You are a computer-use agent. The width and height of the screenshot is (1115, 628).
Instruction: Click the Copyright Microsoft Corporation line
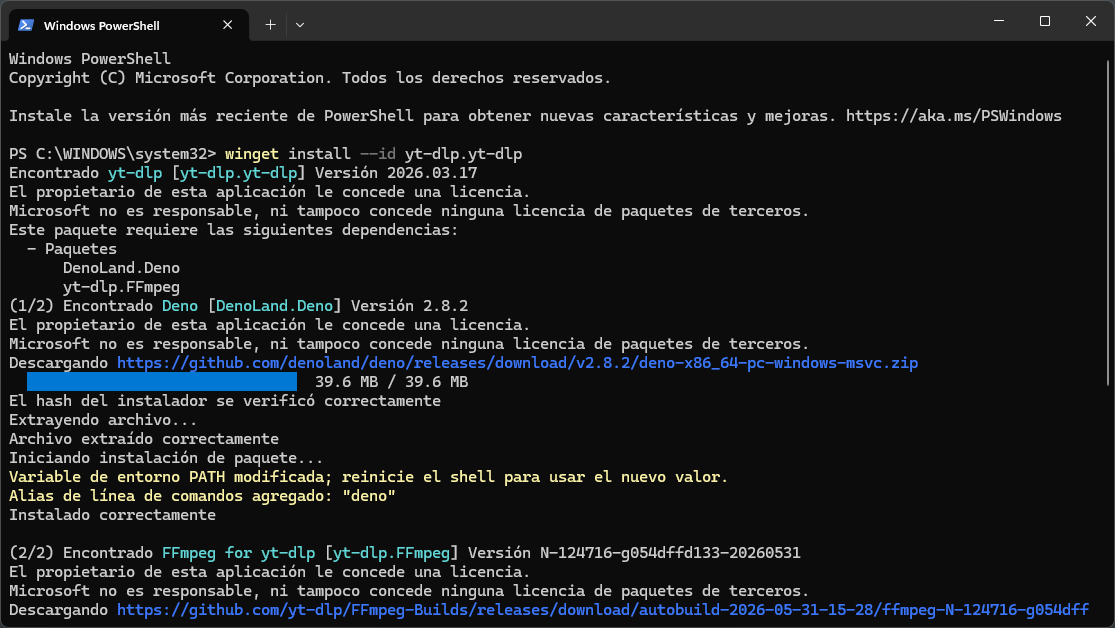310,78
